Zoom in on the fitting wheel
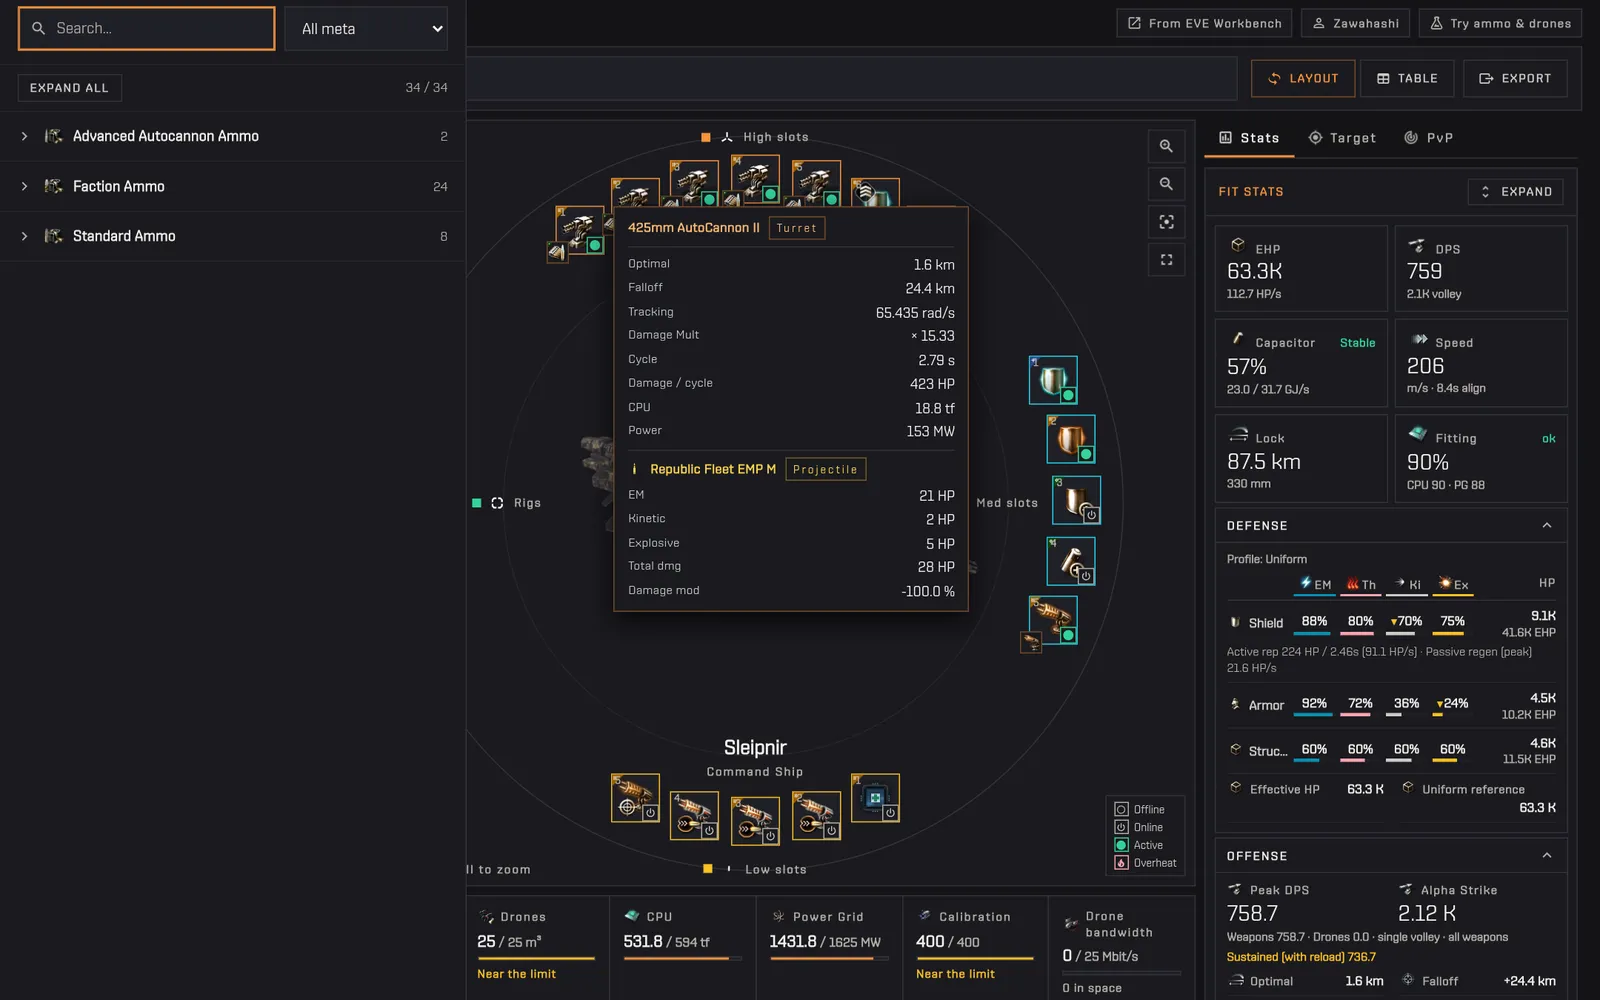The image size is (1600, 1000). click(x=1166, y=146)
